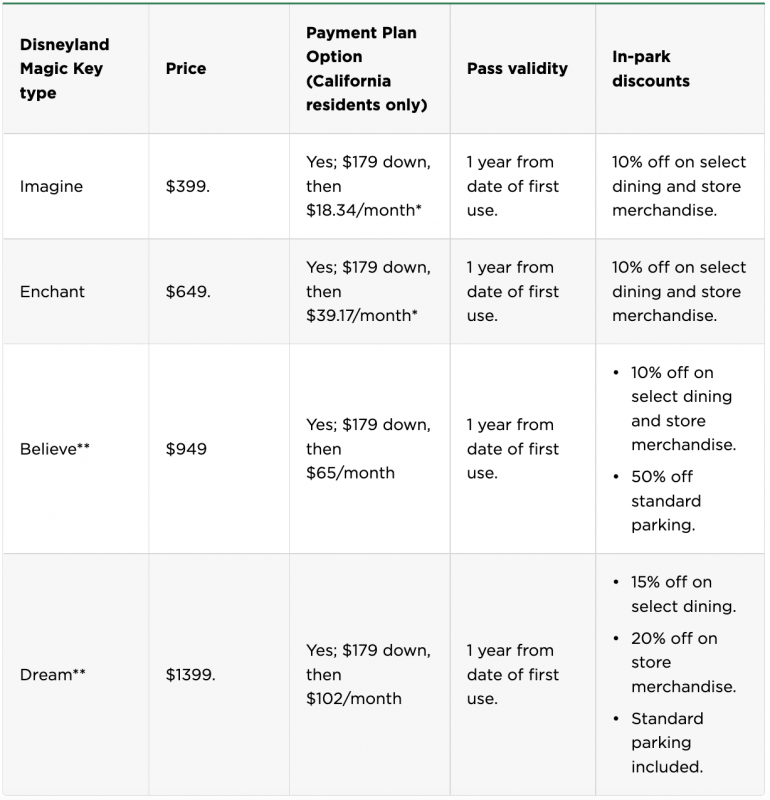Select the "Dream**" key type cell
The width and height of the screenshot is (770, 800).
(53, 675)
